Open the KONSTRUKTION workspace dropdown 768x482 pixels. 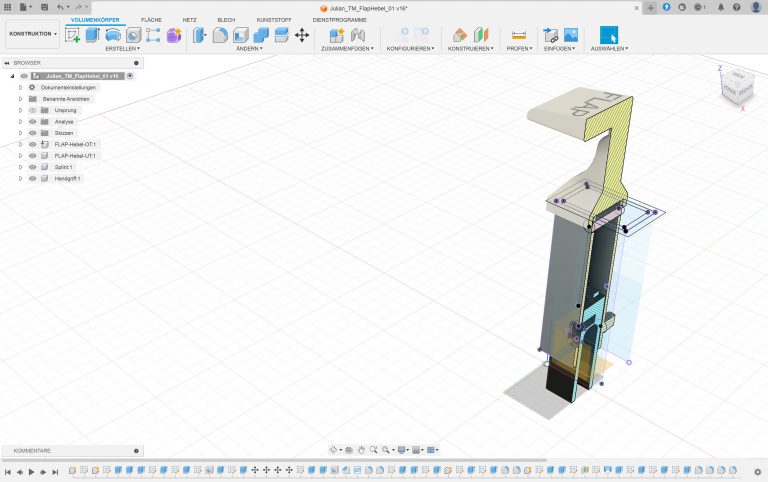[x=33, y=34]
